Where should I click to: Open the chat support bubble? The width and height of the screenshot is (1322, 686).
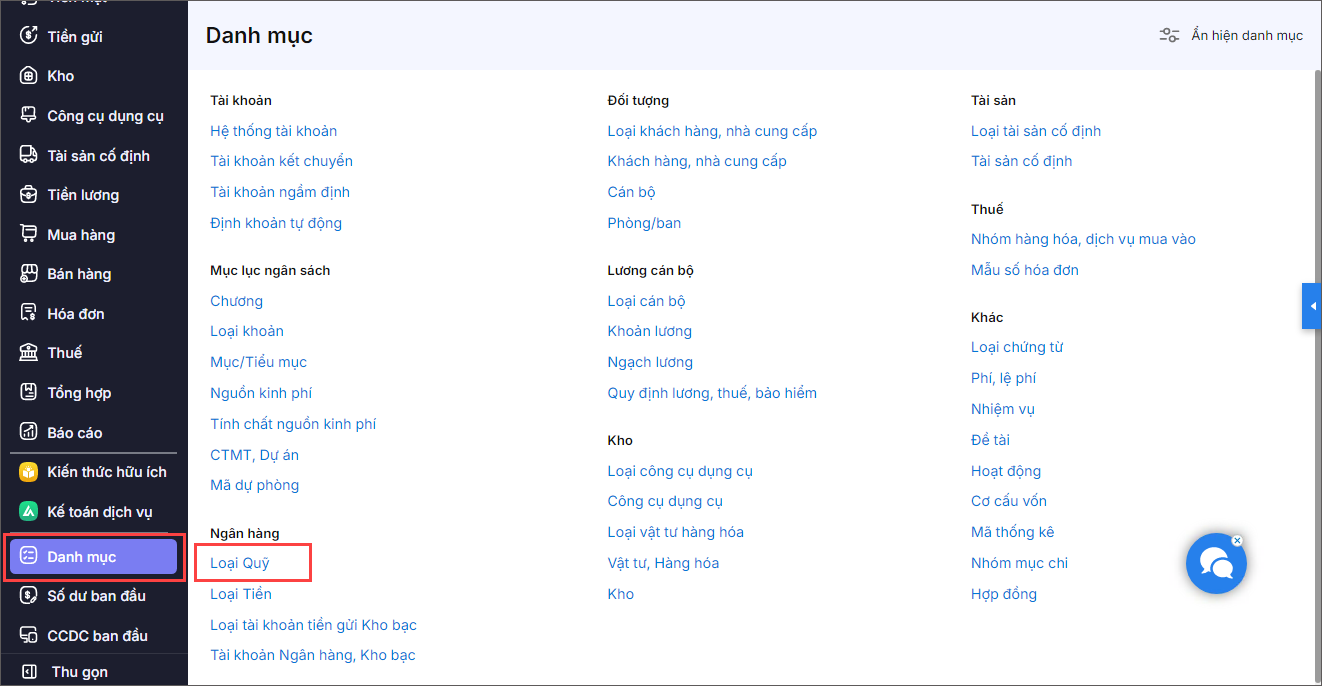pyautogui.click(x=1216, y=564)
